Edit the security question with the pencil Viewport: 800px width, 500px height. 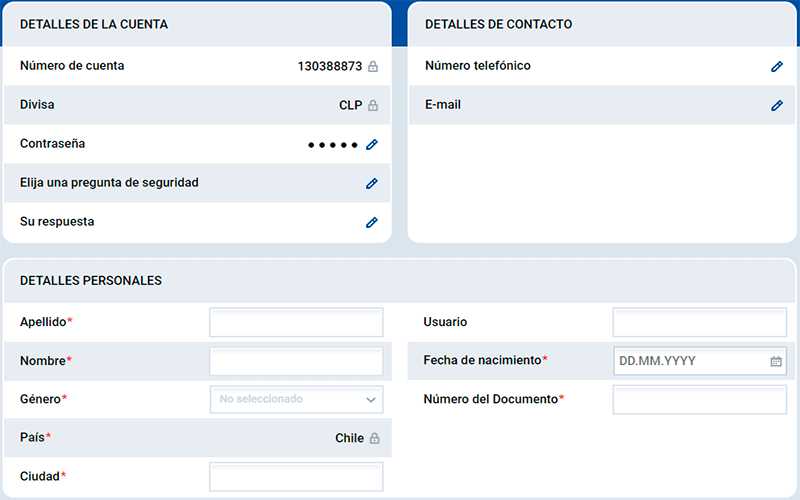pos(372,184)
